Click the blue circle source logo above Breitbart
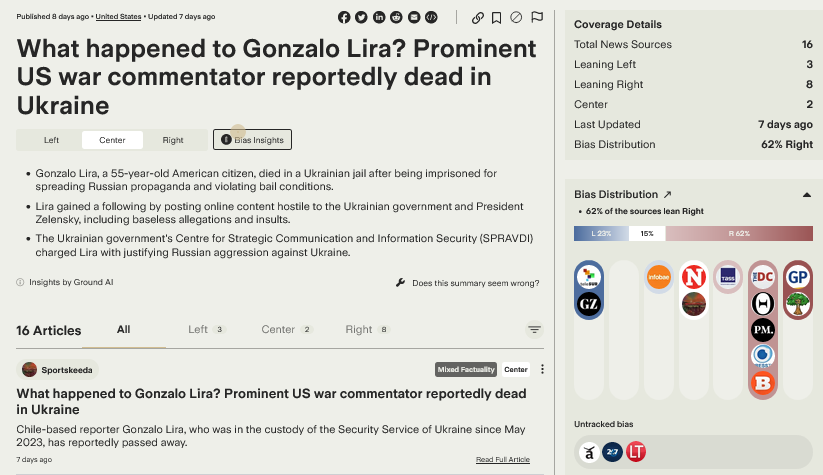The width and height of the screenshot is (823, 475). coord(763,356)
